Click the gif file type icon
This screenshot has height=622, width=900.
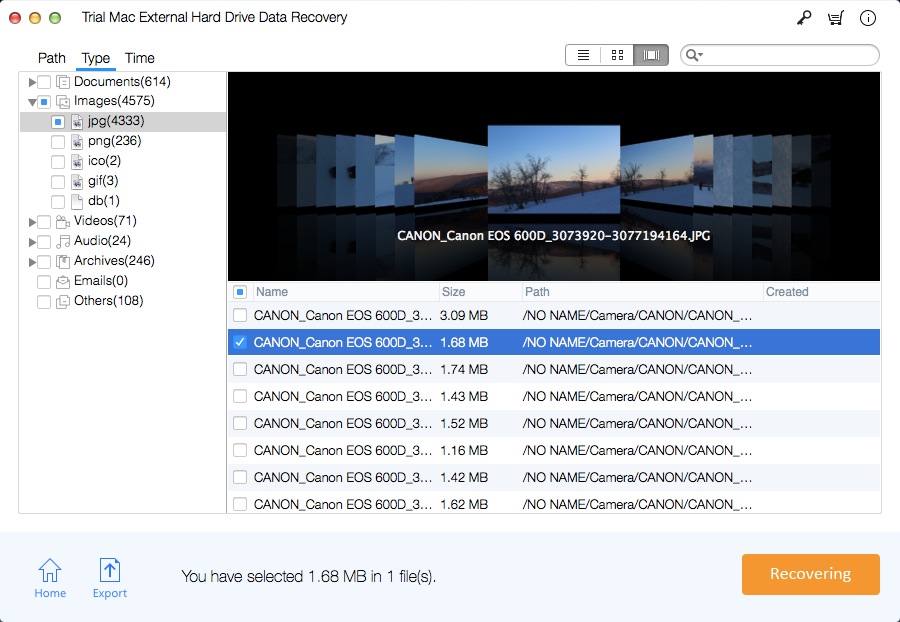[x=77, y=182]
